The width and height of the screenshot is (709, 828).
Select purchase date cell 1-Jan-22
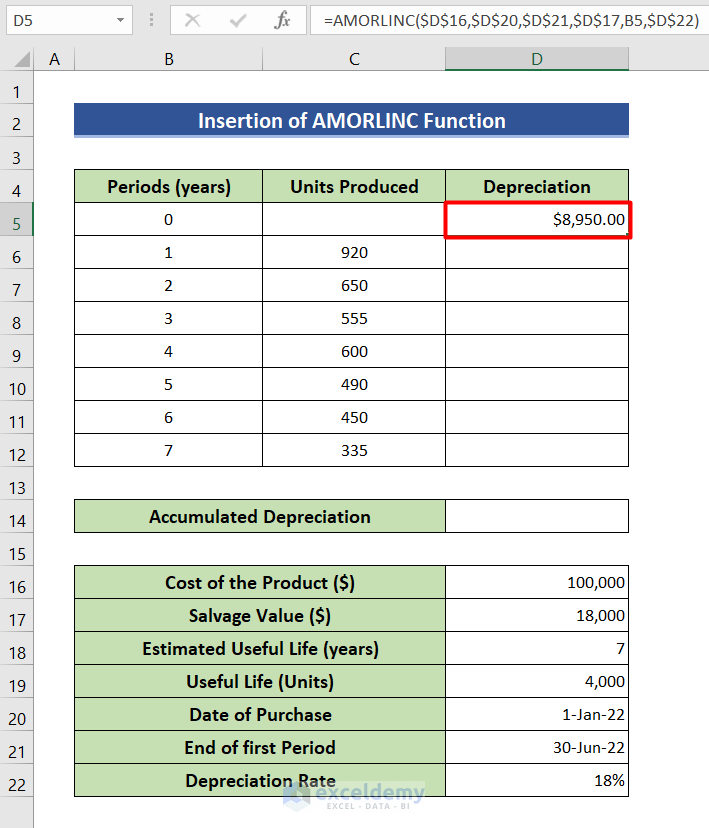[537, 714]
